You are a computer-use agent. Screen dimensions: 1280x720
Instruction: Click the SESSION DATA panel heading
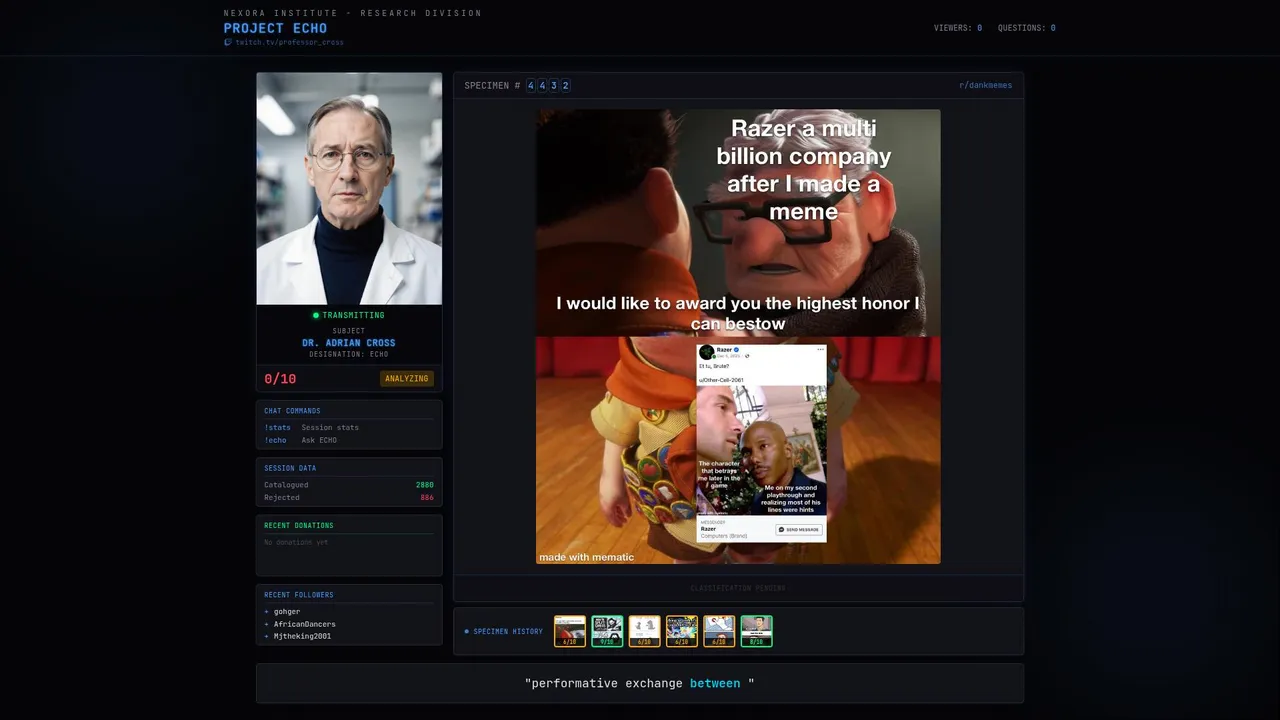click(290, 468)
